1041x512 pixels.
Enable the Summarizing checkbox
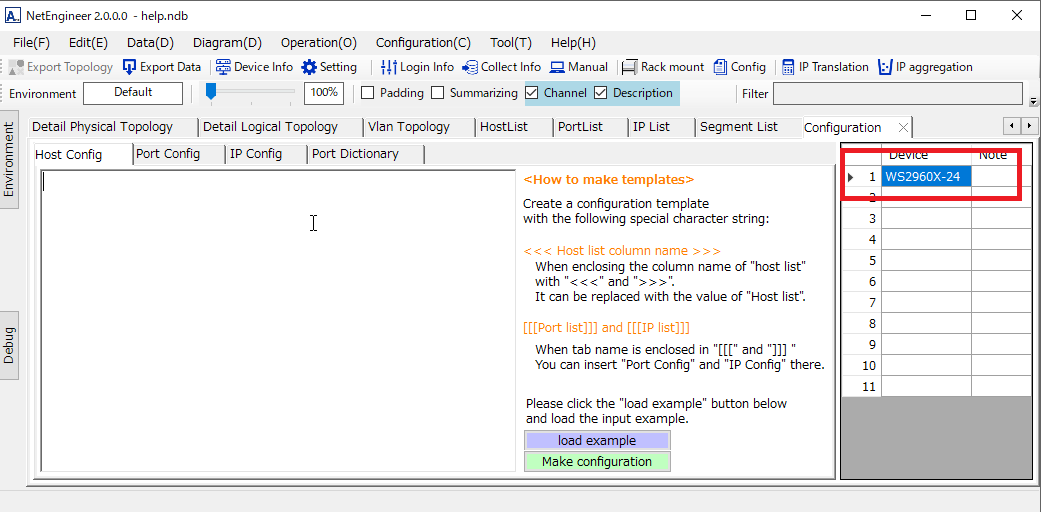pos(437,93)
